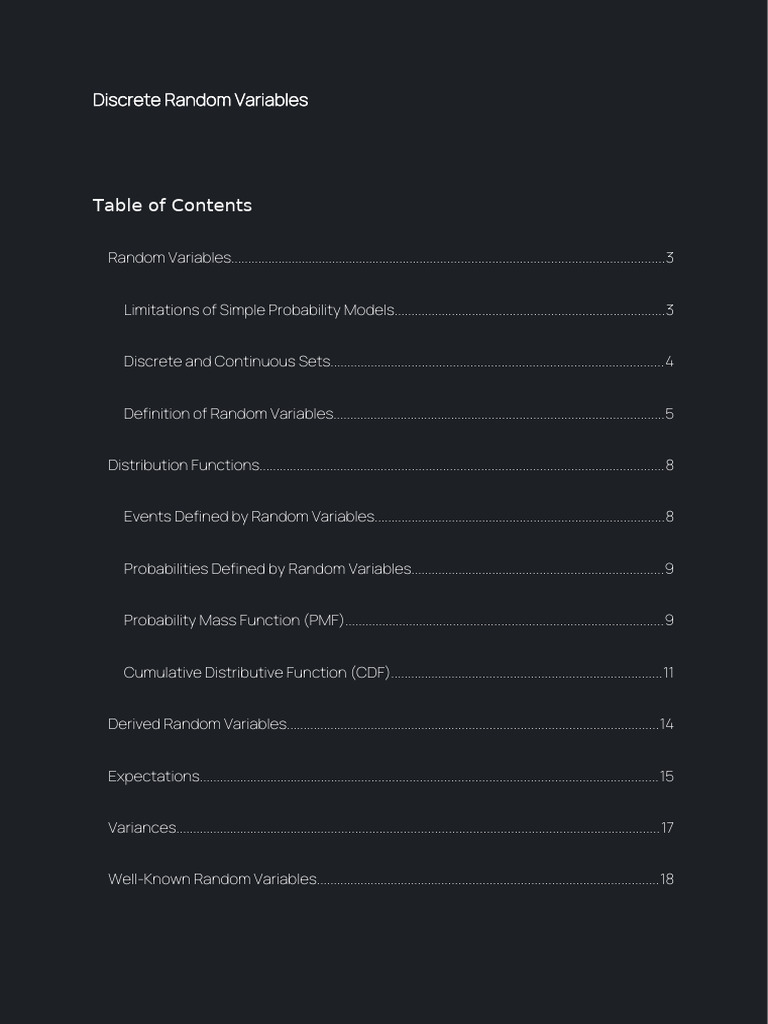Go to Limitations of Simple Probability Models
The image size is (768, 1024).
point(259,310)
